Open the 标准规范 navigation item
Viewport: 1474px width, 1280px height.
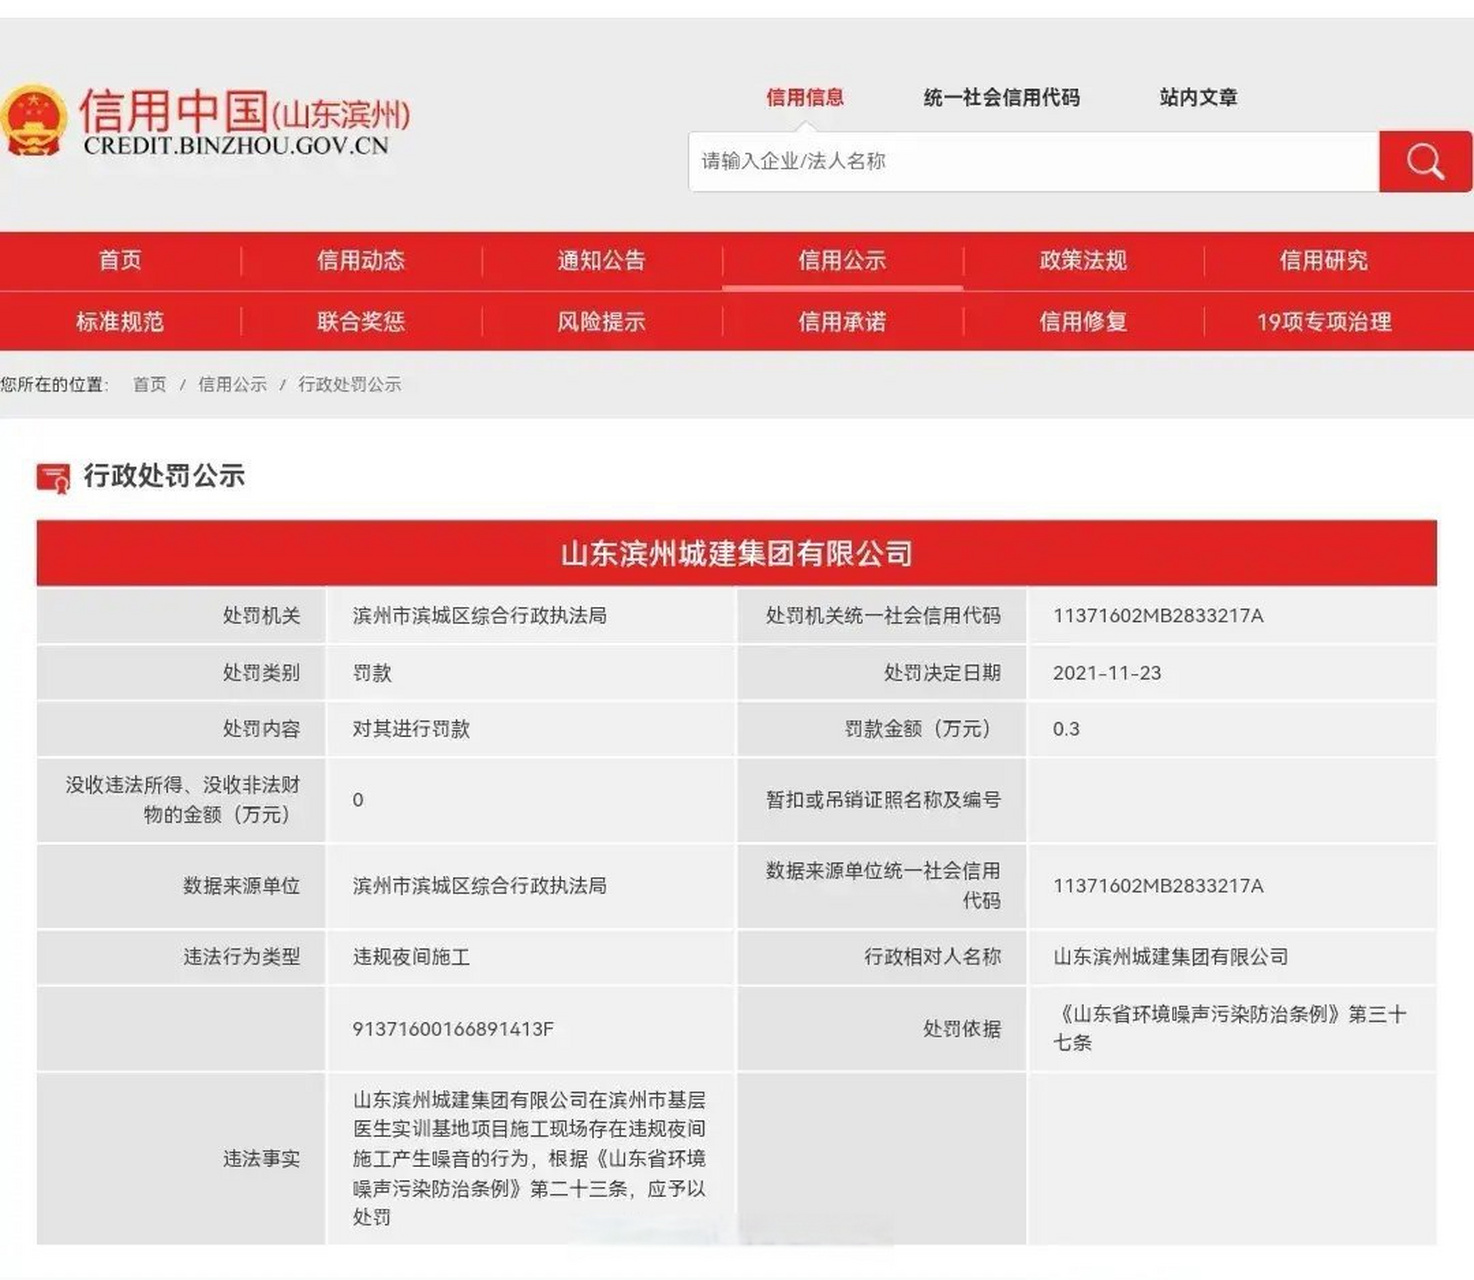pyautogui.click(x=120, y=321)
